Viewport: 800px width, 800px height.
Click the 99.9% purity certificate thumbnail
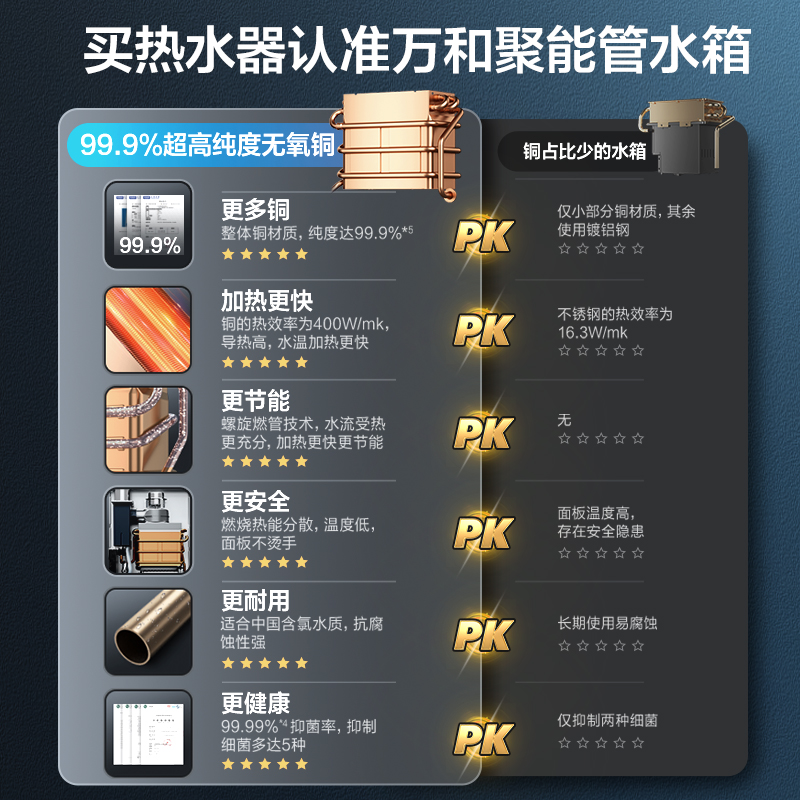click(148, 225)
